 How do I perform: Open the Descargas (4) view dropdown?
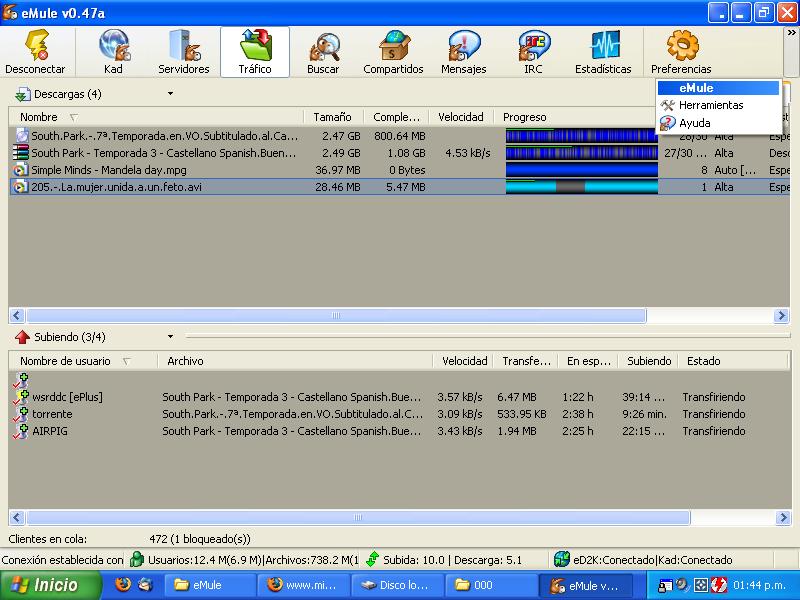tap(170, 94)
